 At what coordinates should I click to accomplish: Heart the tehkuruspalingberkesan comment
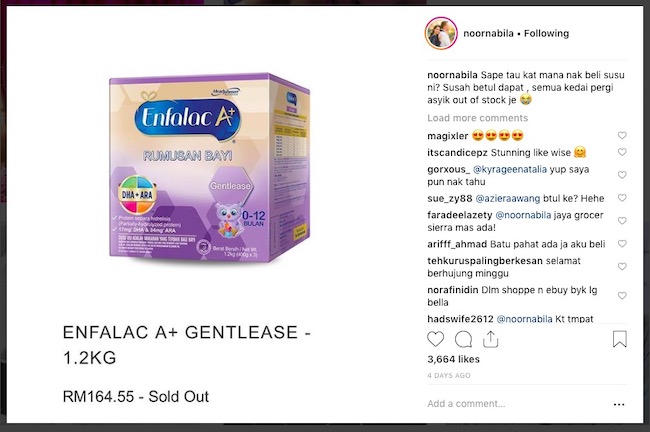point(622,267)
